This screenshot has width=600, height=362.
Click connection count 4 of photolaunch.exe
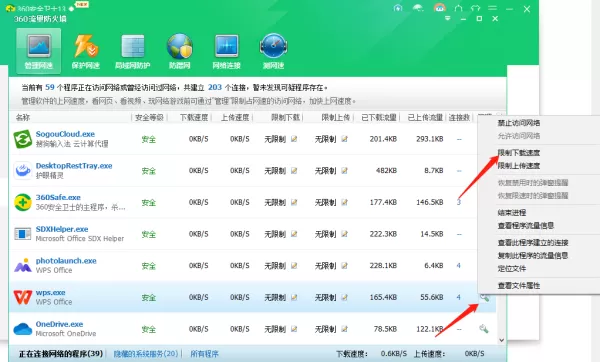pos(458,266)
